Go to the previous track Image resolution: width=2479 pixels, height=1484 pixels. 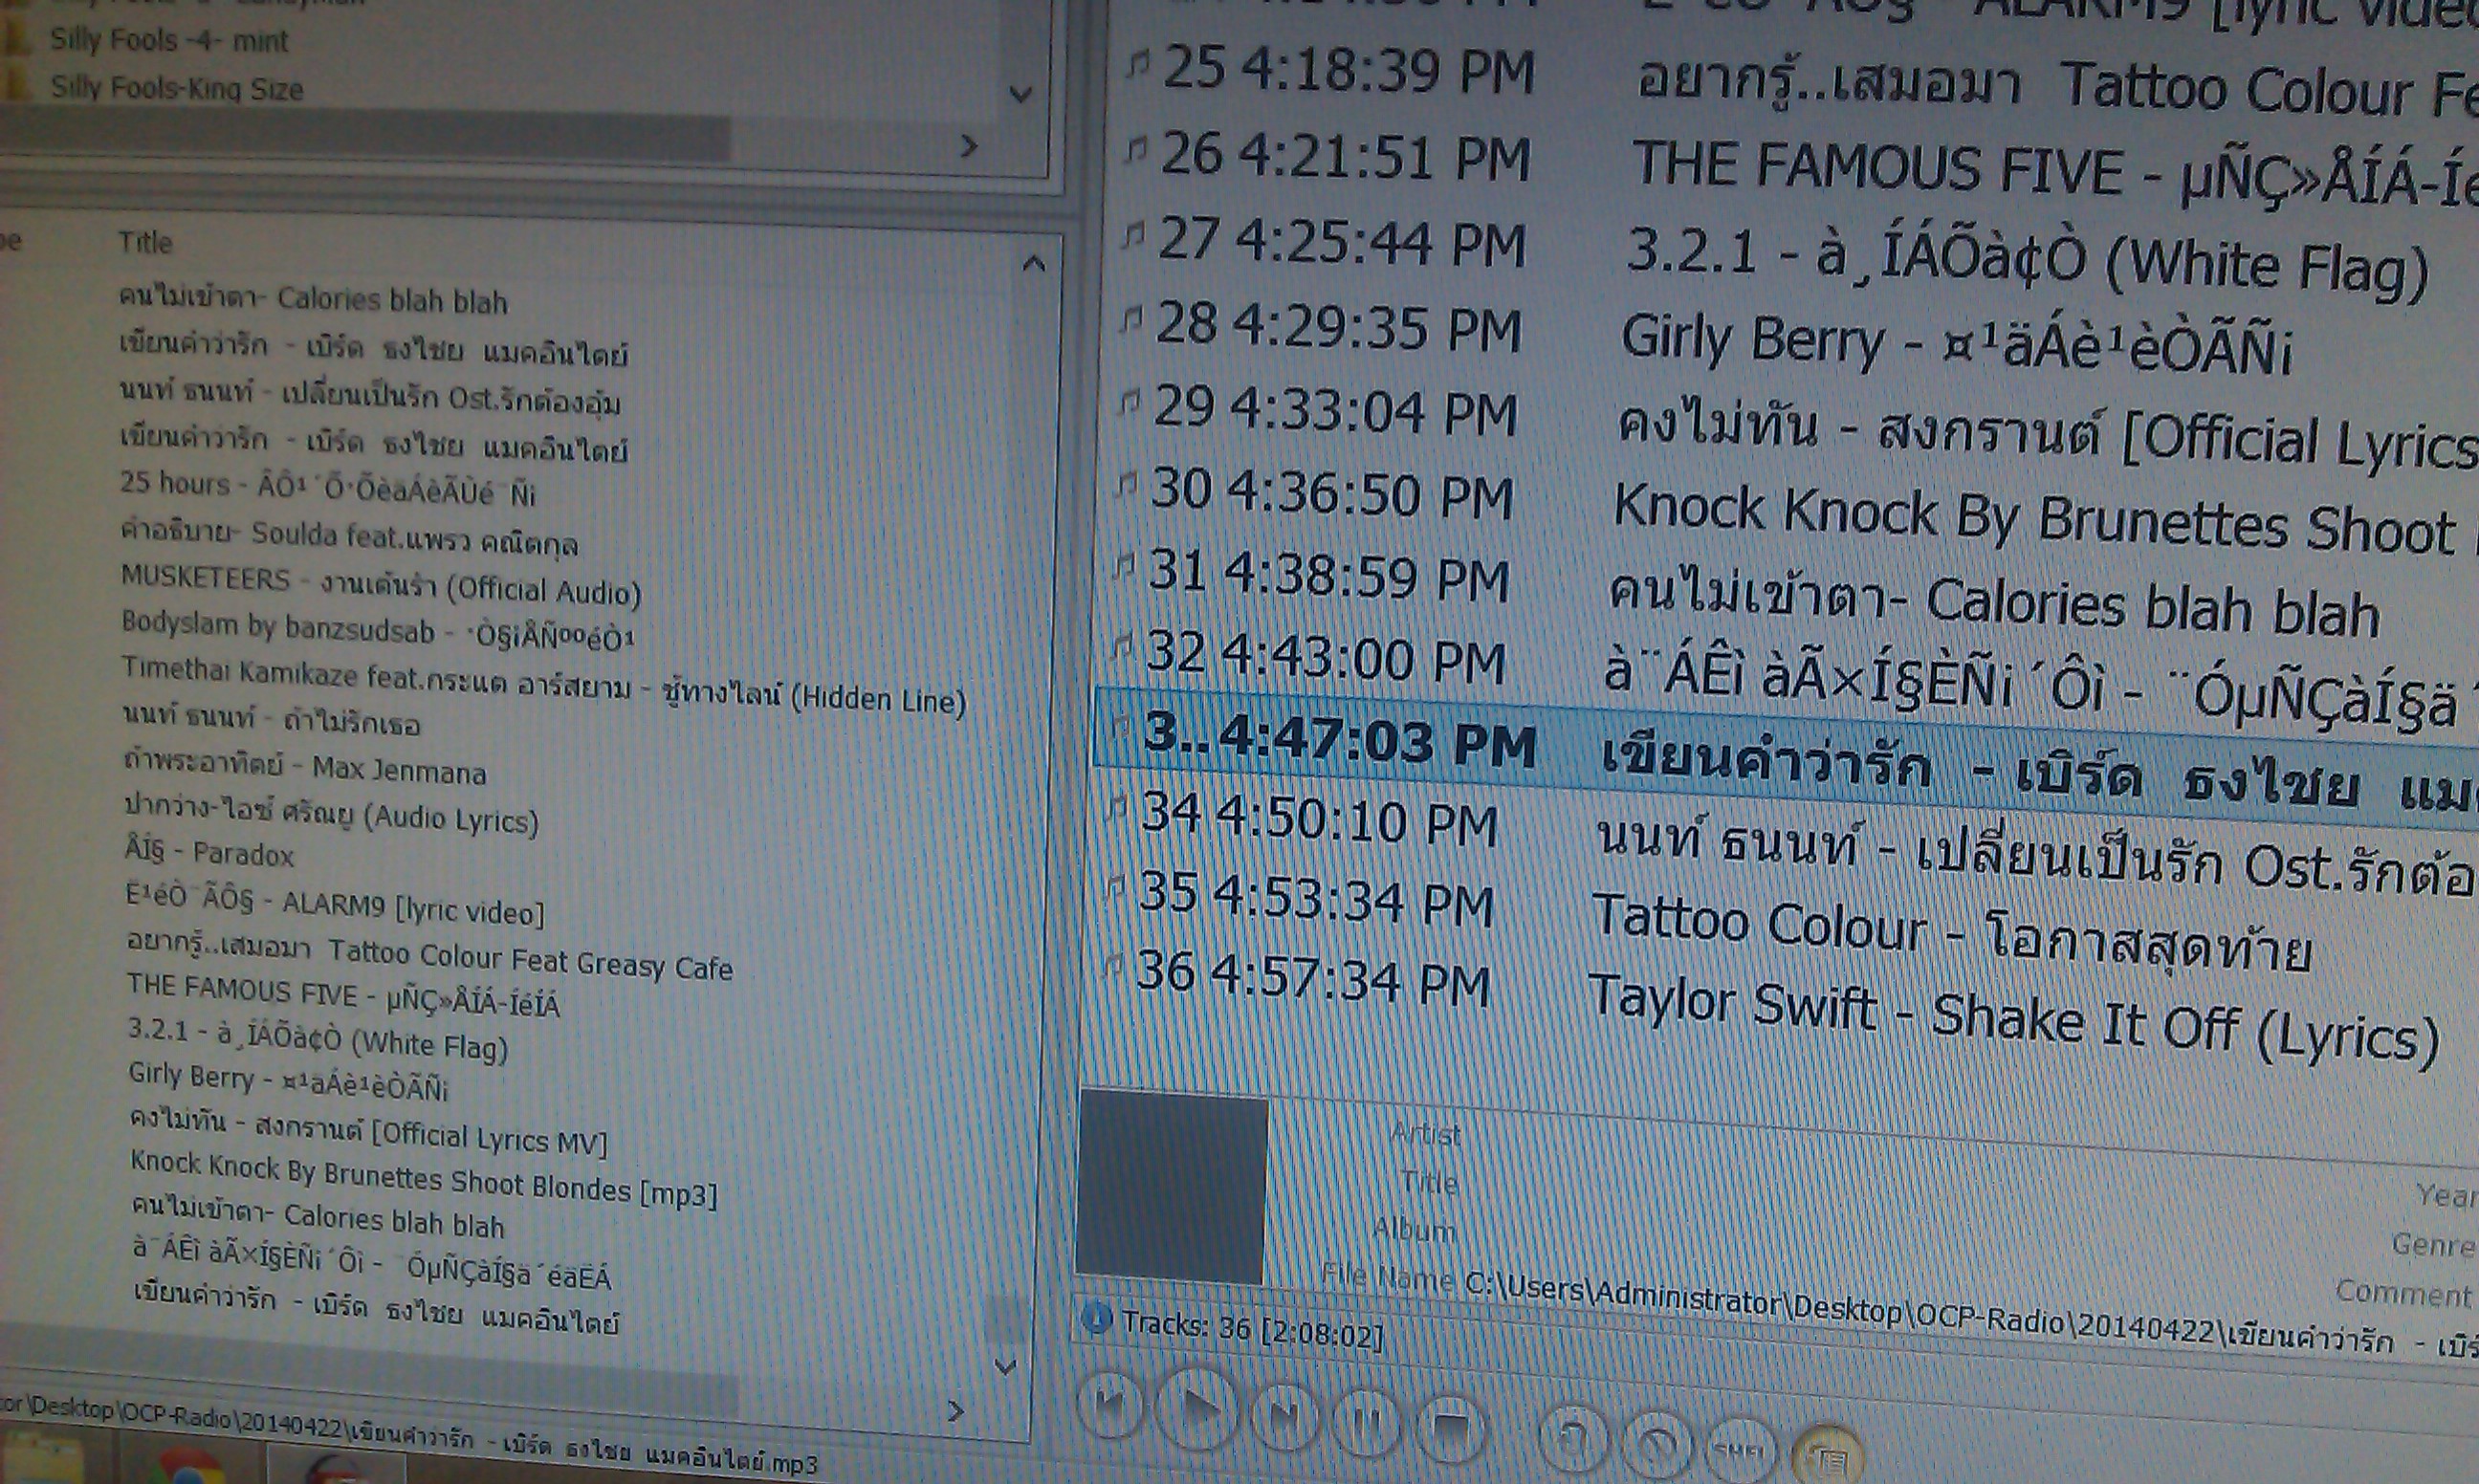(1112, 1405)
